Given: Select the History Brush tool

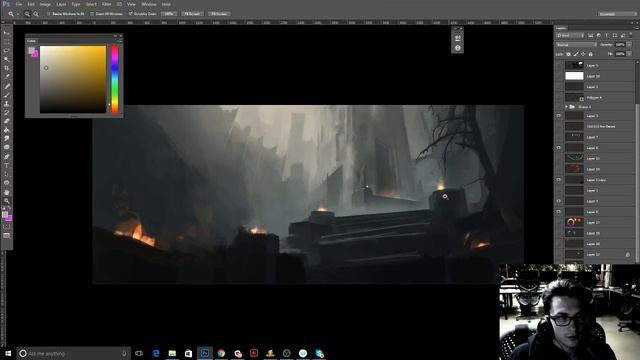Looking at the screenshot, I should point(6,113).
